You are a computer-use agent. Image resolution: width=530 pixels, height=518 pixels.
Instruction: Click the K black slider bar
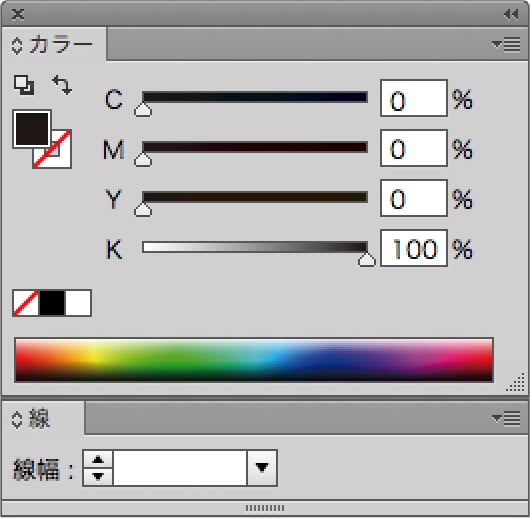tap(255, 247)
